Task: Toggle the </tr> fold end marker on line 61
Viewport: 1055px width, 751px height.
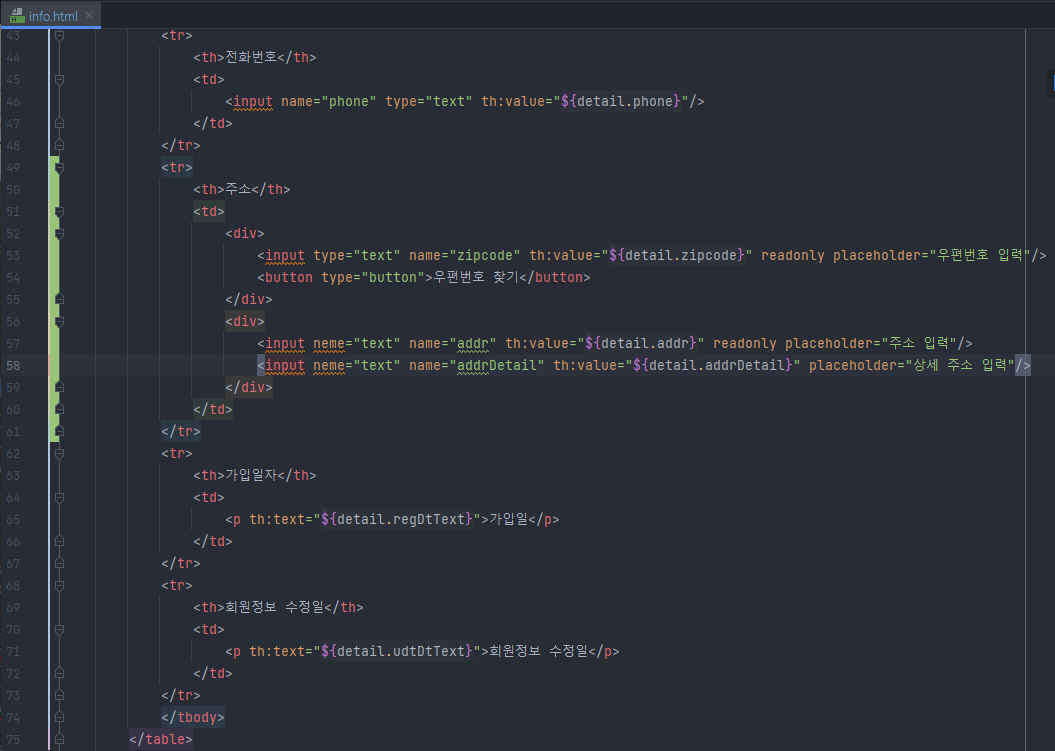Action: pyautogui.click(x=59, y=431)
